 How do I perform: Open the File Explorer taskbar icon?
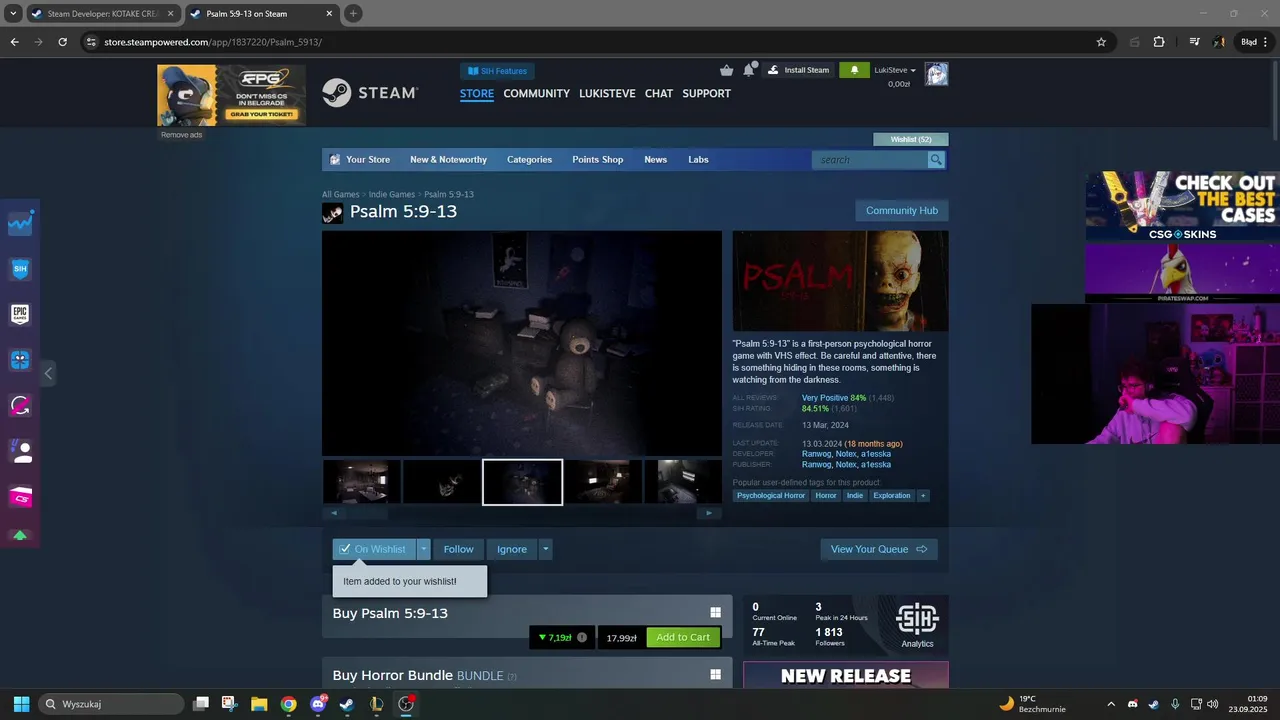(x=259, y=704)
